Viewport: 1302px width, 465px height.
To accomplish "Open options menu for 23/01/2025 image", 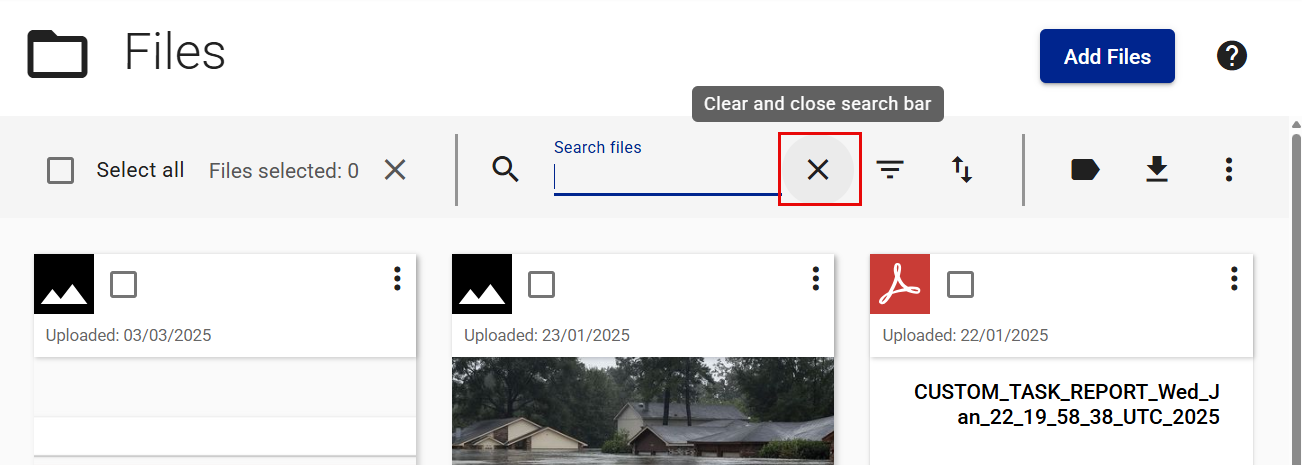I will coord(816,279).
